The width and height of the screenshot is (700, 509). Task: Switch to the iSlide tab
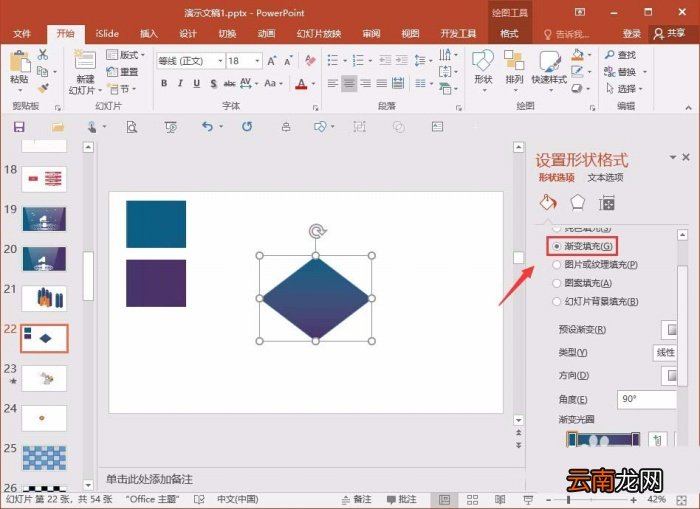107,33
